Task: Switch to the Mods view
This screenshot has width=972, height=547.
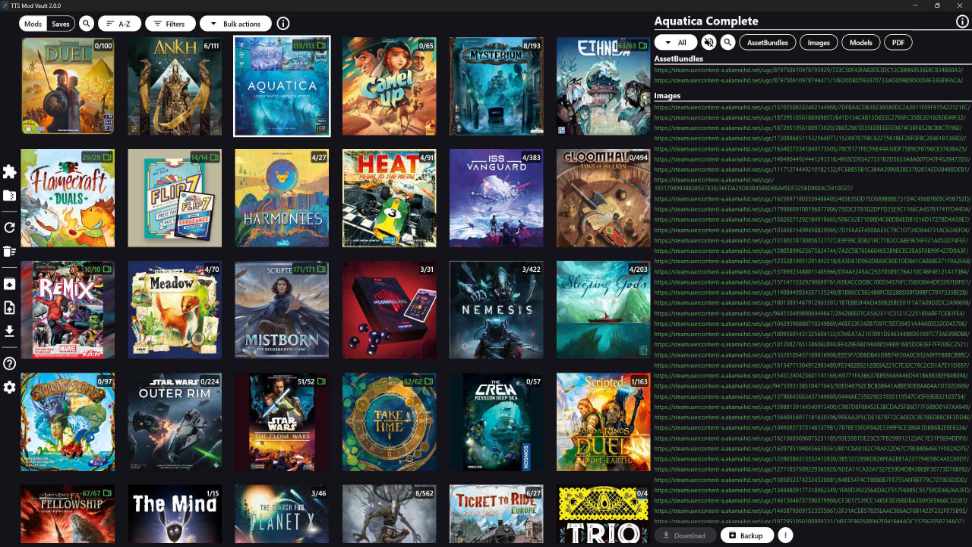Action: 33,24
